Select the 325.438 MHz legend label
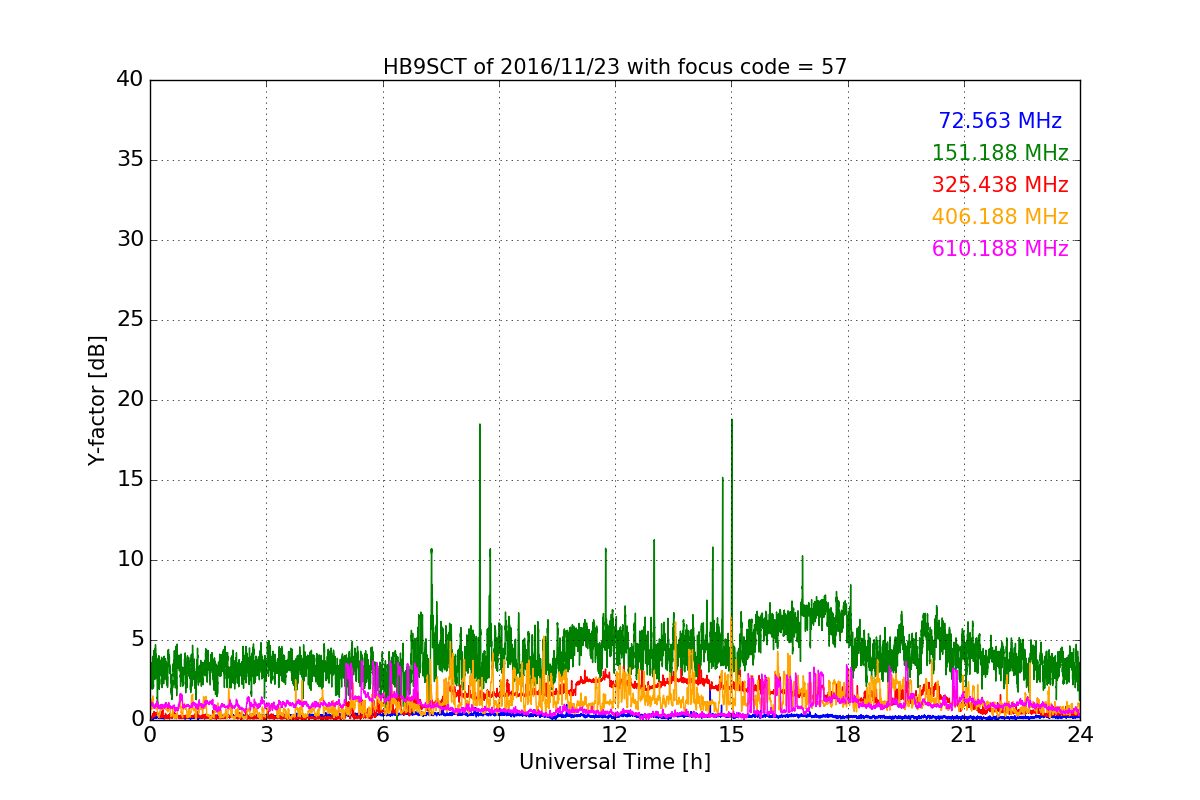Viewport: 1200px width, 800px height. (x=1000, y=185)
